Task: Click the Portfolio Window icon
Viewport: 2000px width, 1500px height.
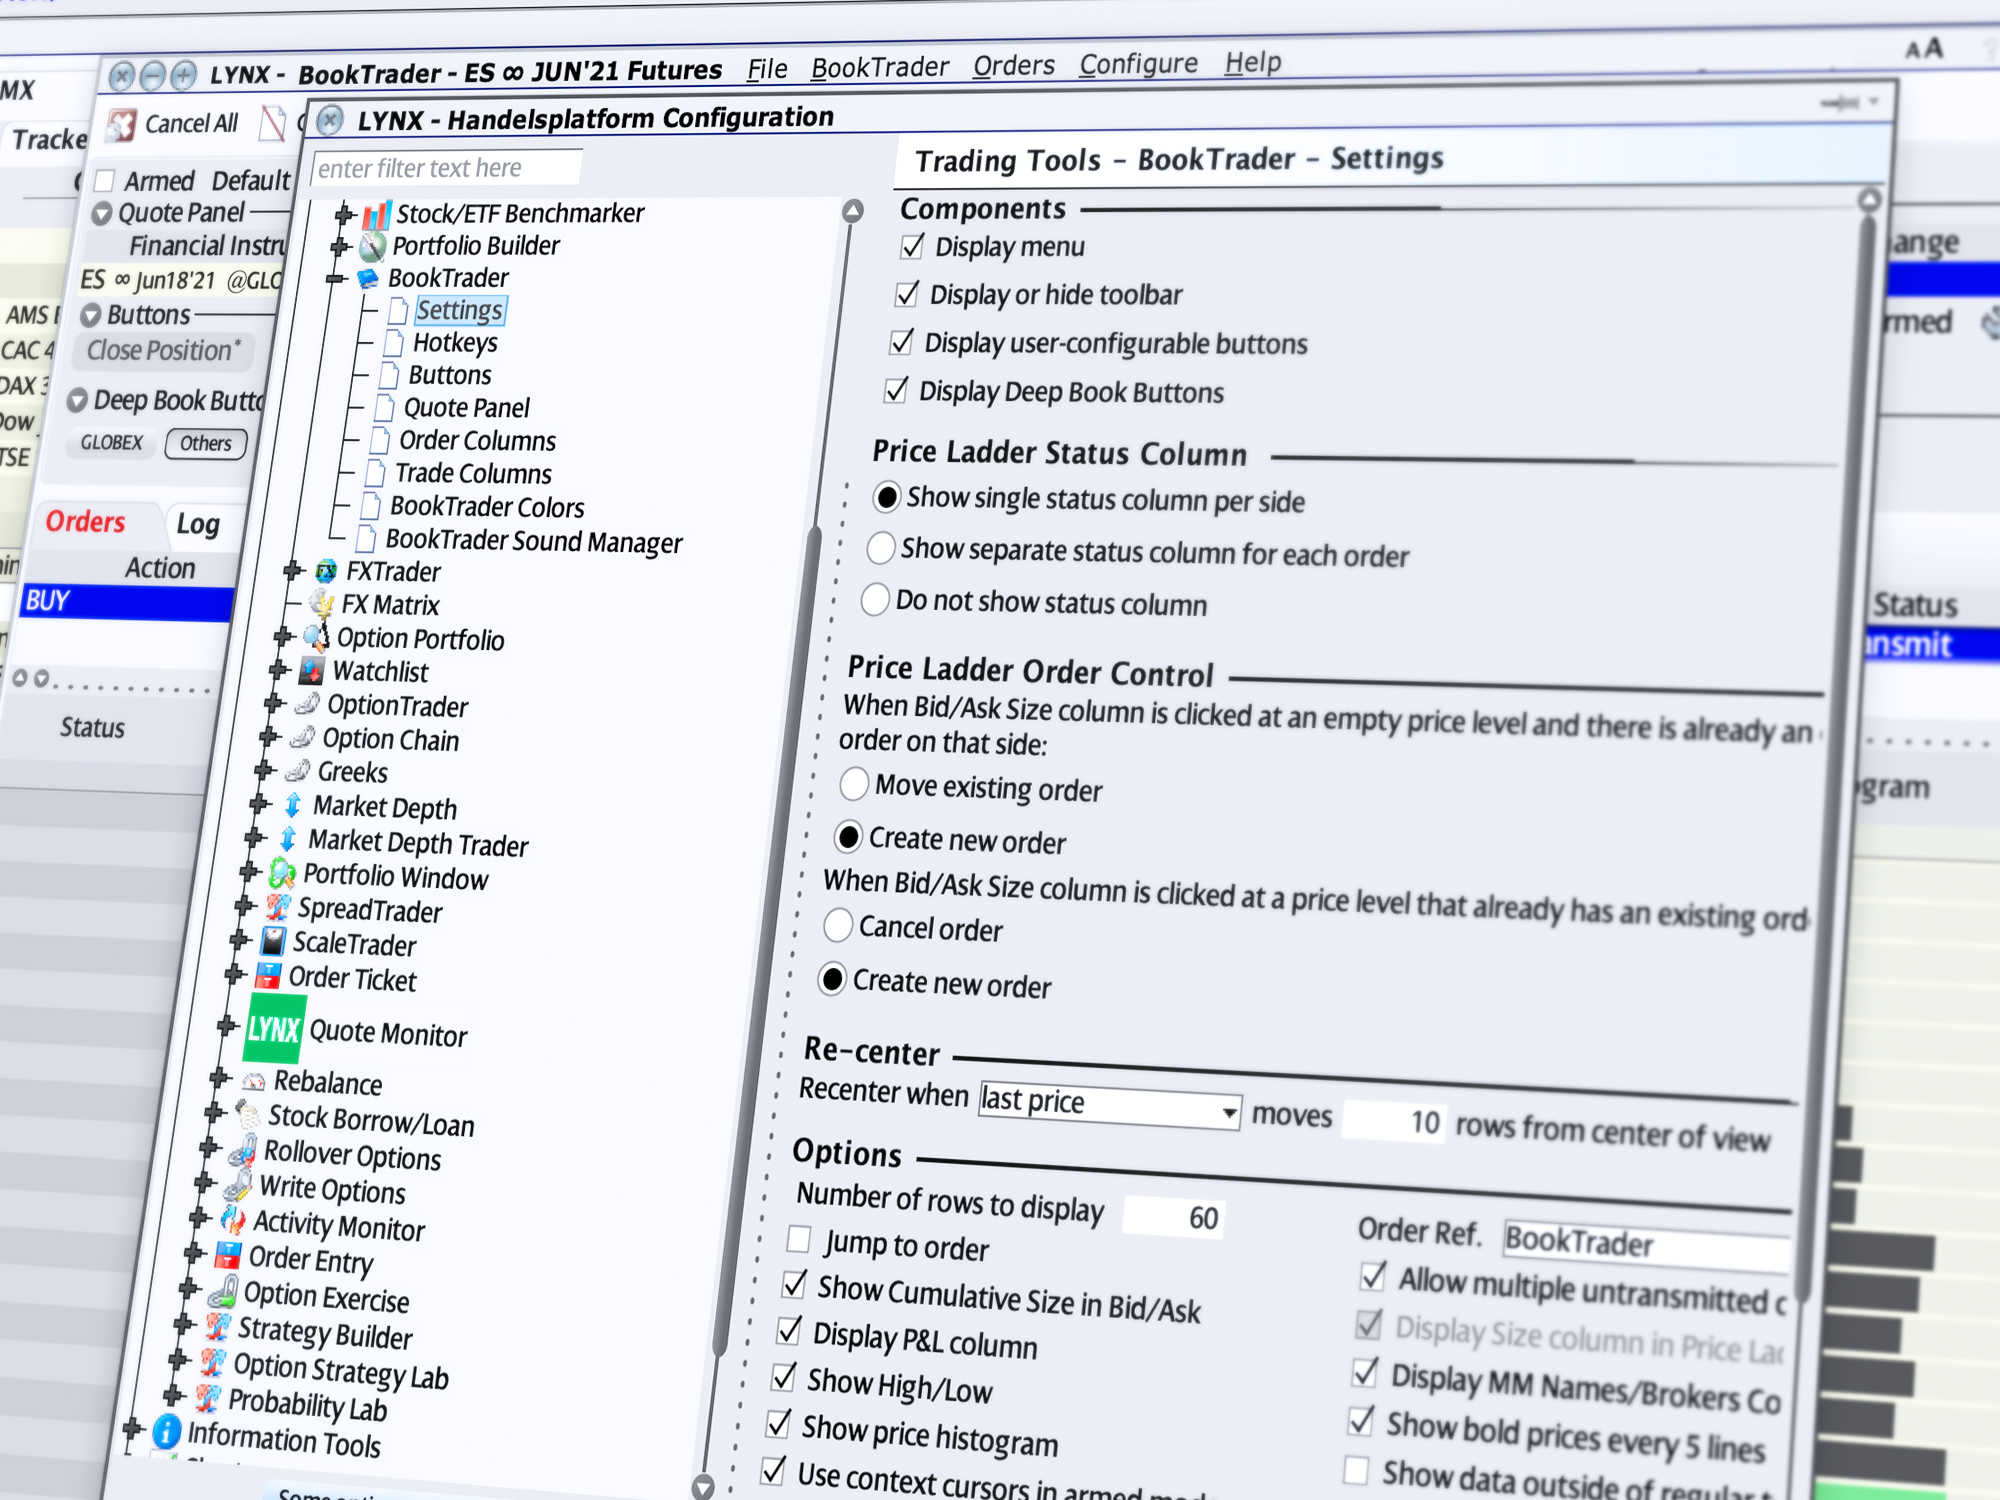Action: [282, 874]
